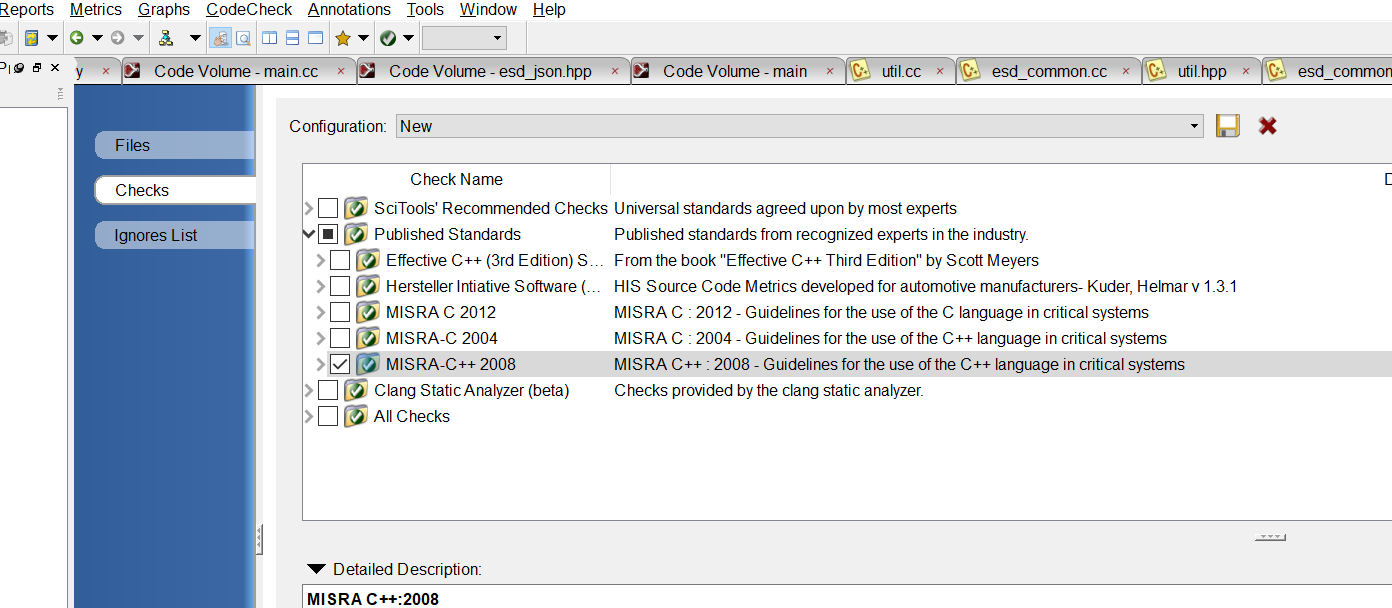Check the SciTools' Recommended Checks checkbox
Image resolution: width=1392 pixels, height=608 pixels.
pos(328,208)
